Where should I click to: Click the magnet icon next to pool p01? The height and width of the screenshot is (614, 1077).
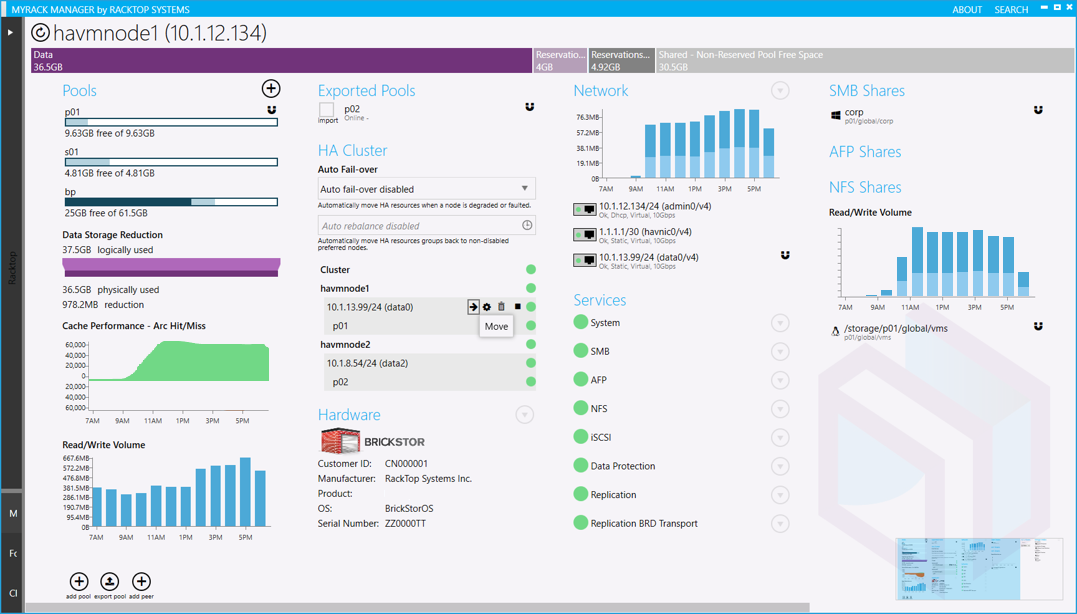coord(271,110)
